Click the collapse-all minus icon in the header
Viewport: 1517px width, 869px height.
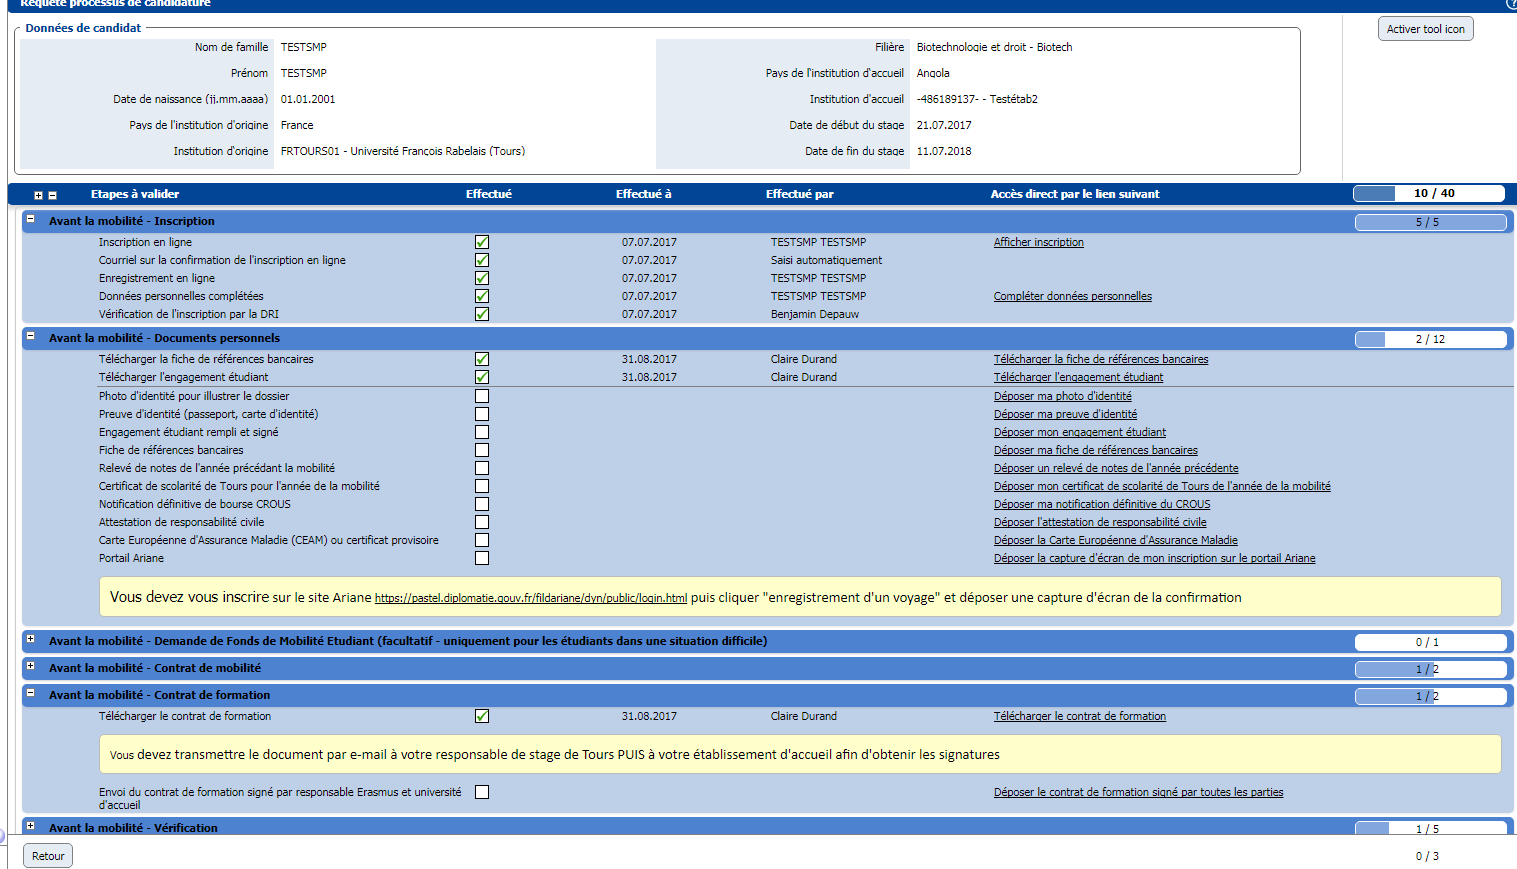point(53,195)
